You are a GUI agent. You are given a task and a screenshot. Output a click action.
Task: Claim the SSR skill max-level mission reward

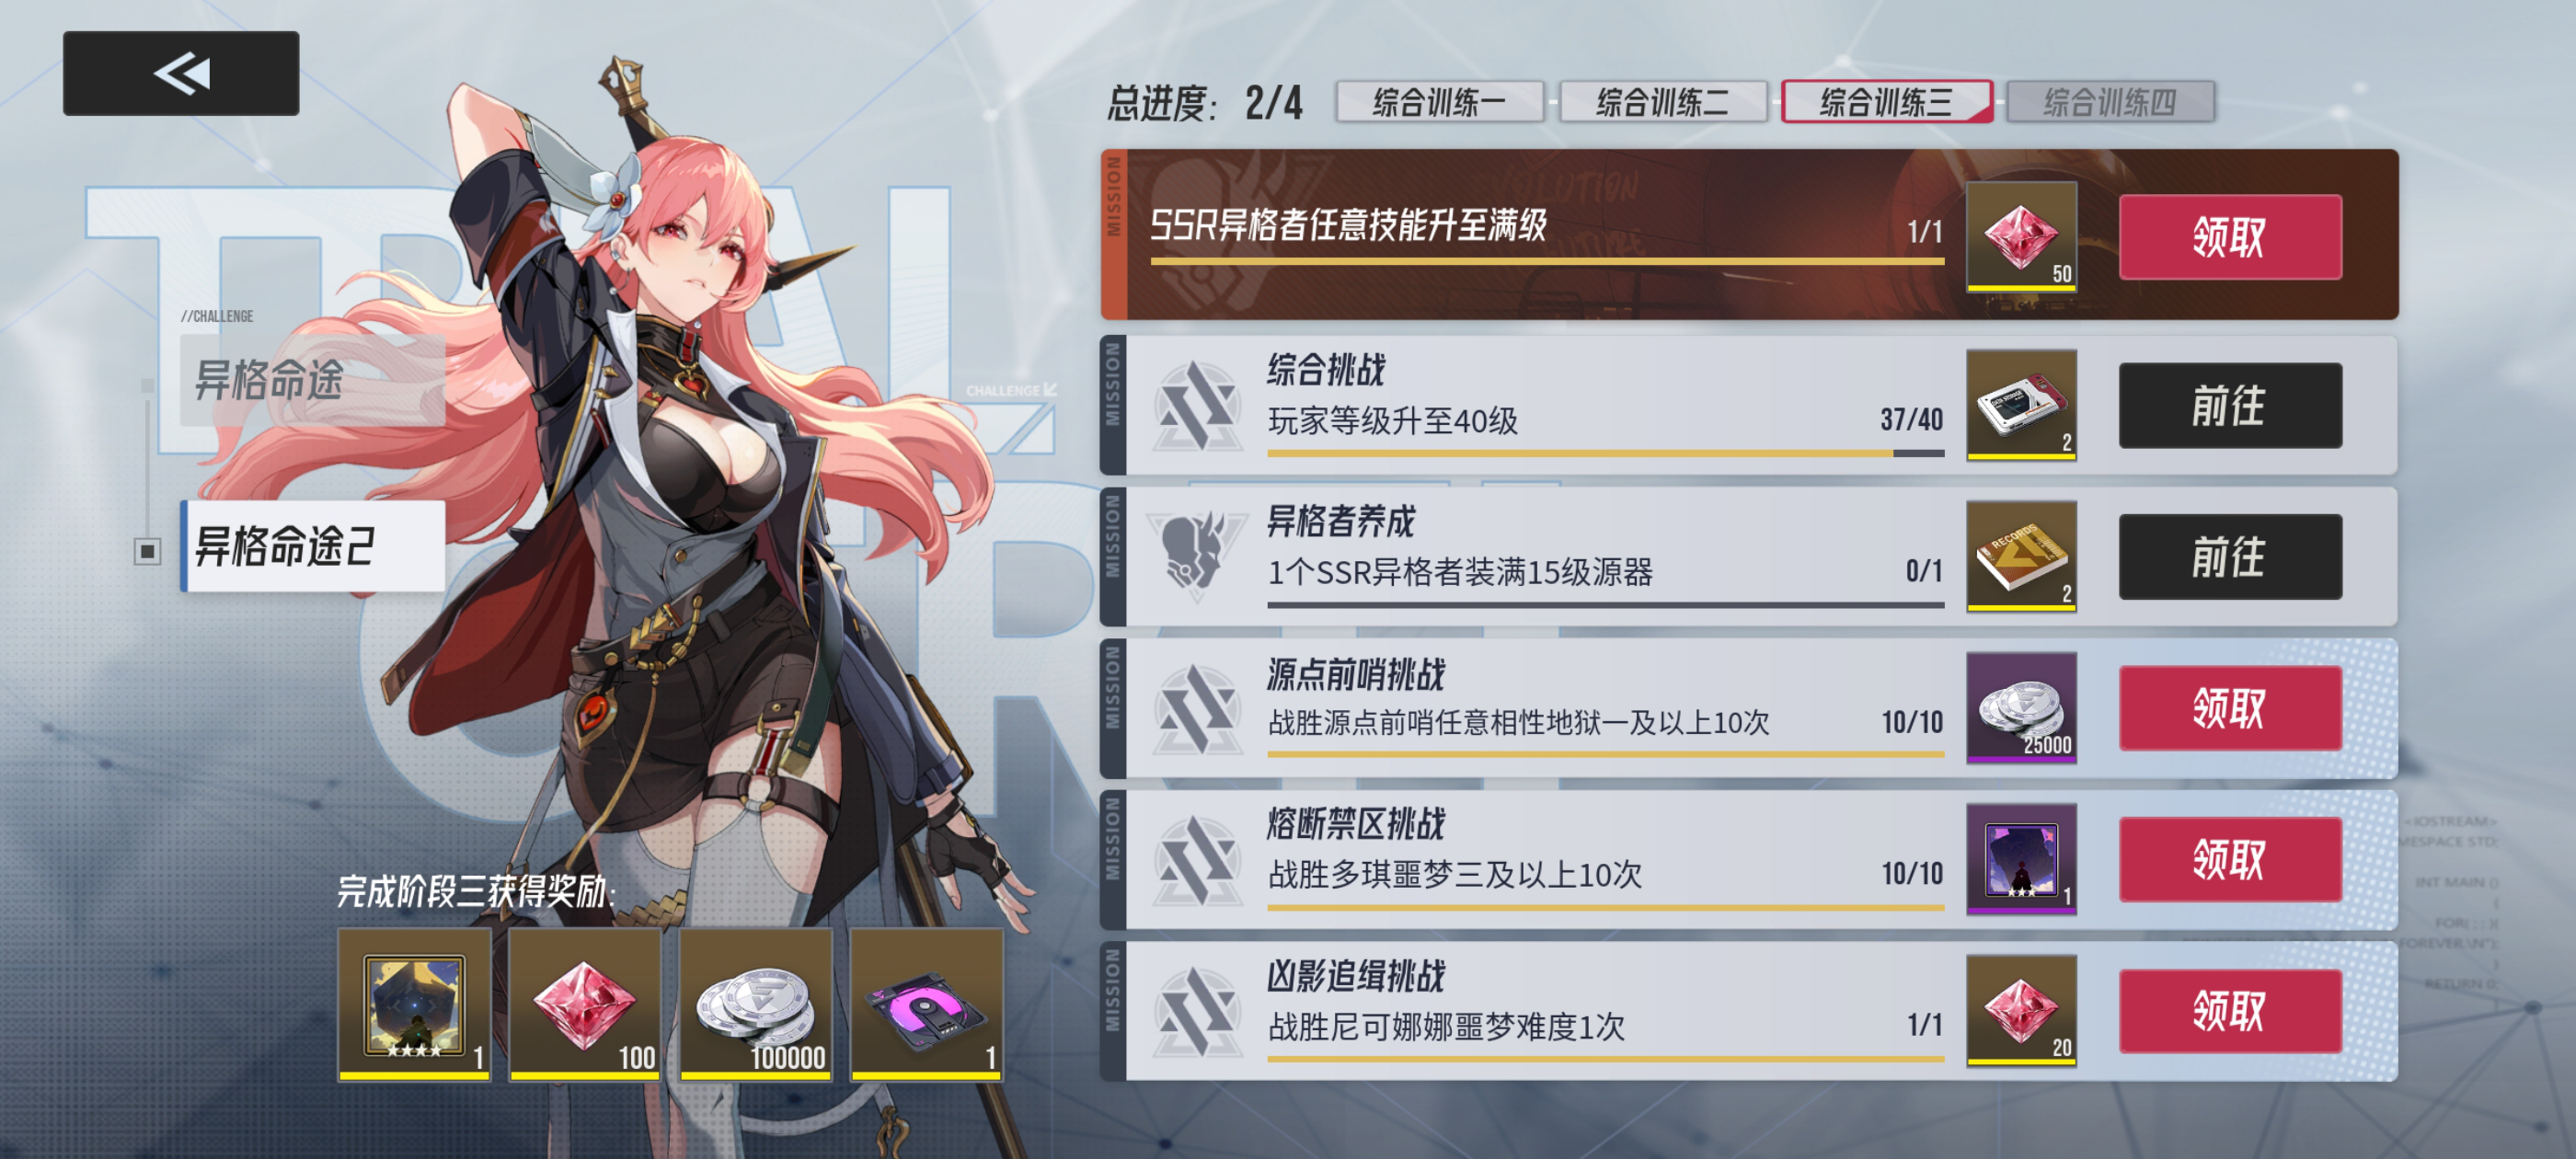click(x=2230, y=237)
